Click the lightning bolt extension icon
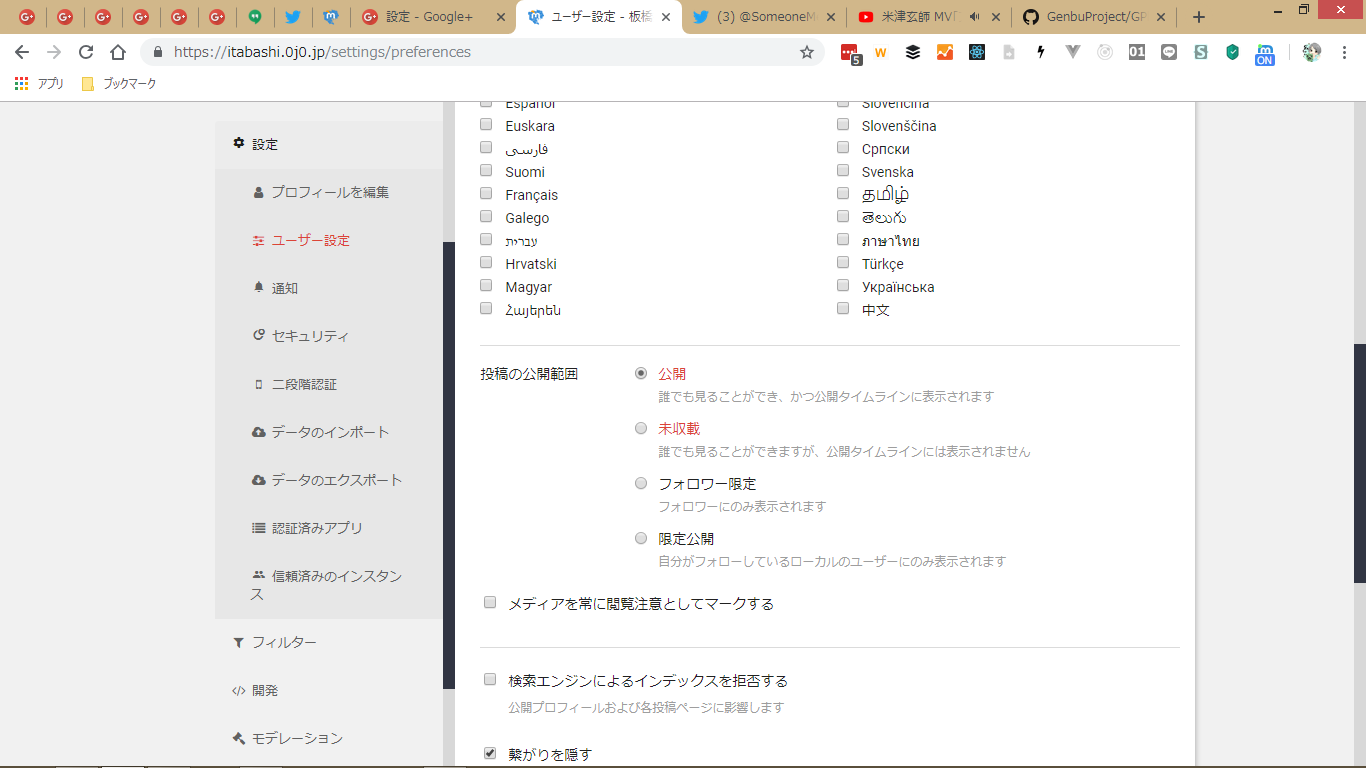Screen dimensions: 1366x768 point(1041,52)
